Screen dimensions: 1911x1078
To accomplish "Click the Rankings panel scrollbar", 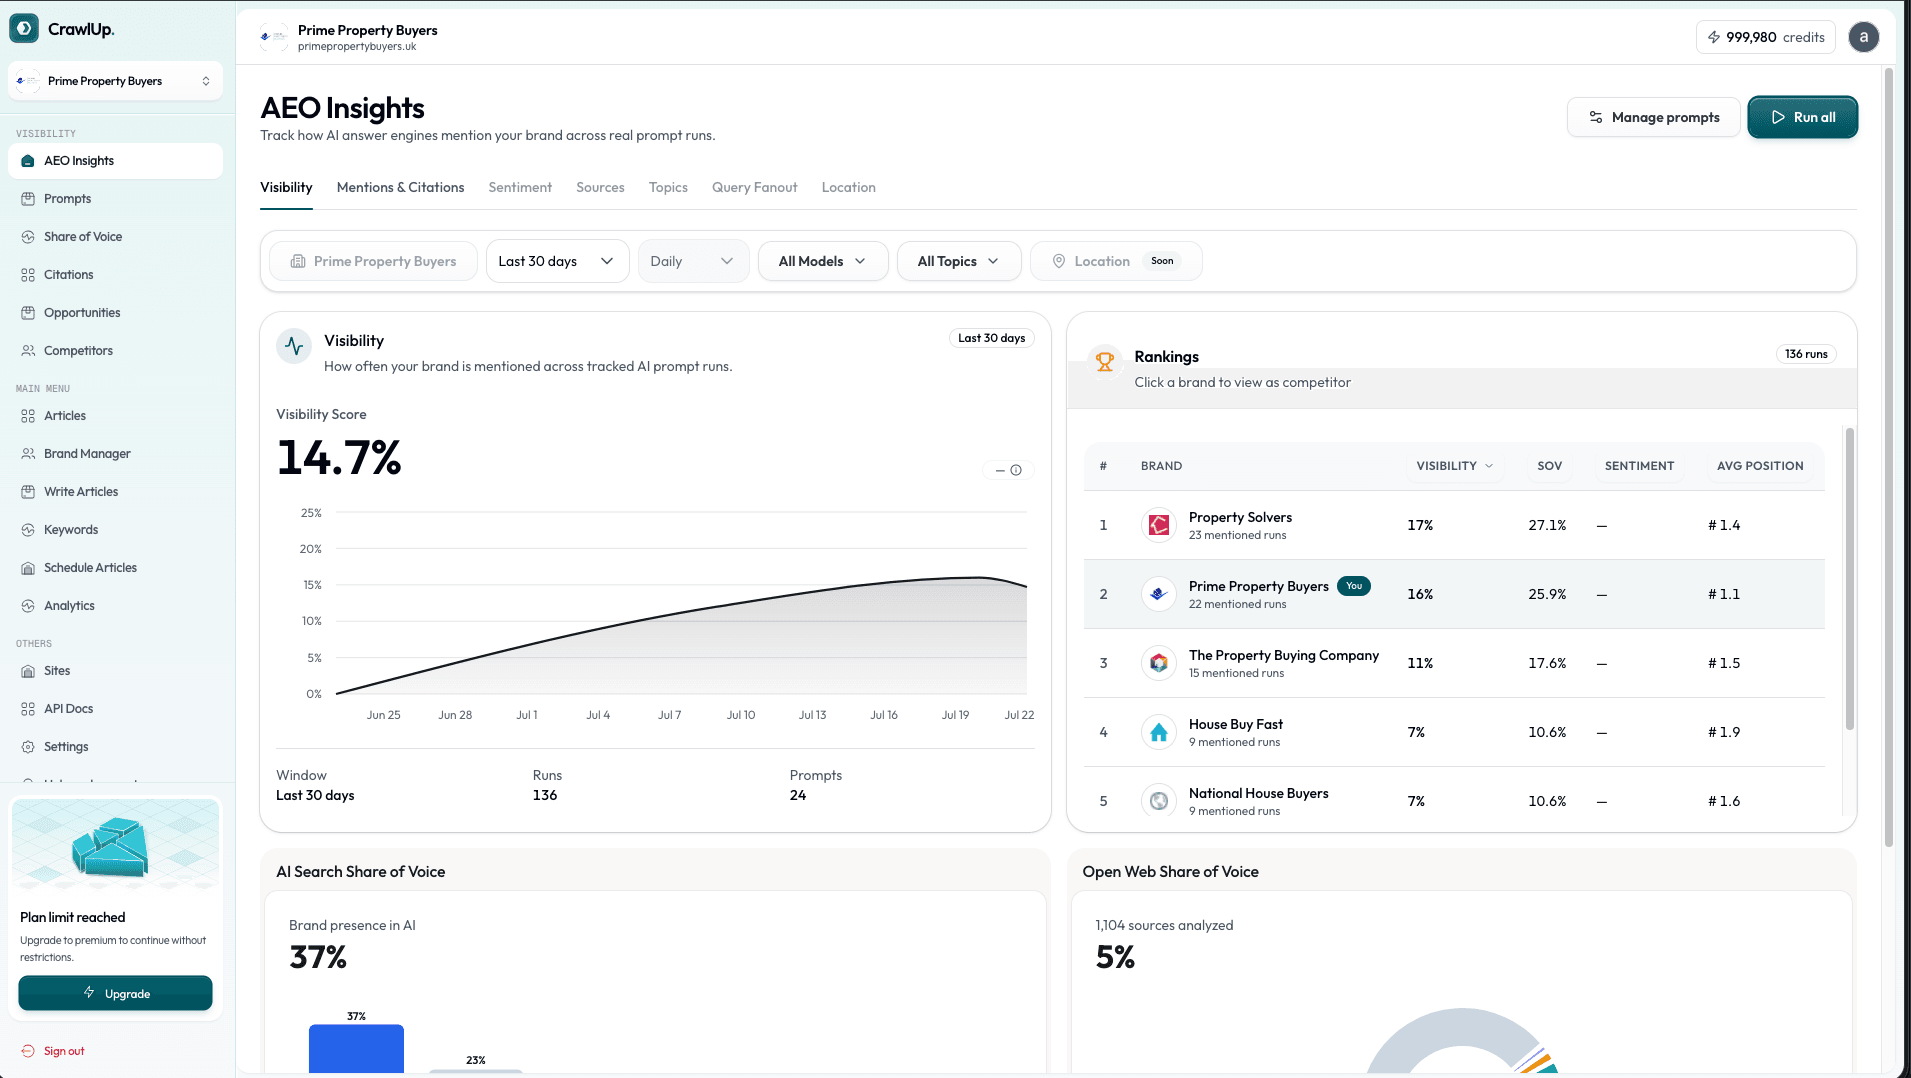I will tap(1849, 580).
